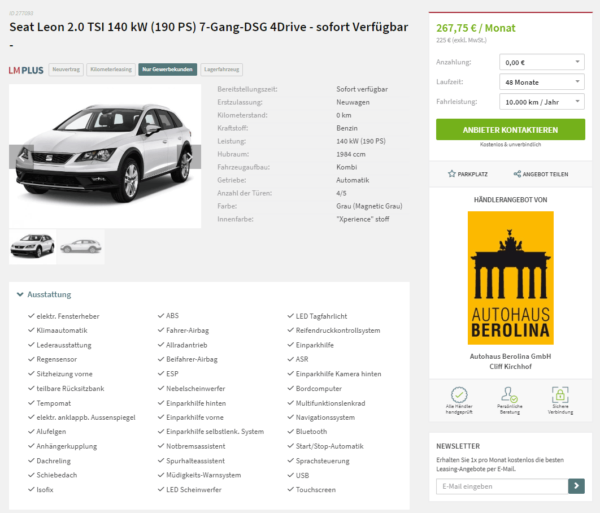The image size is (600, 513).
Task: Select the side-view car thumbnail
Action: [80, 246]
